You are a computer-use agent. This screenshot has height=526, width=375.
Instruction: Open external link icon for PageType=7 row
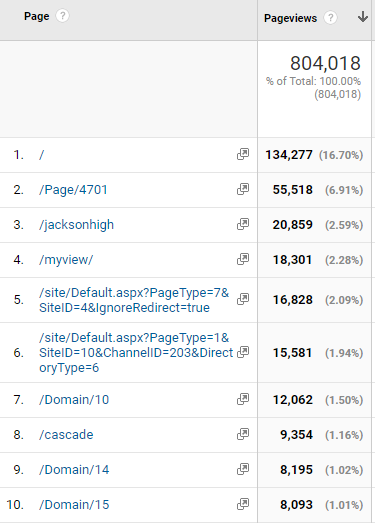click(x=243, y=299)
